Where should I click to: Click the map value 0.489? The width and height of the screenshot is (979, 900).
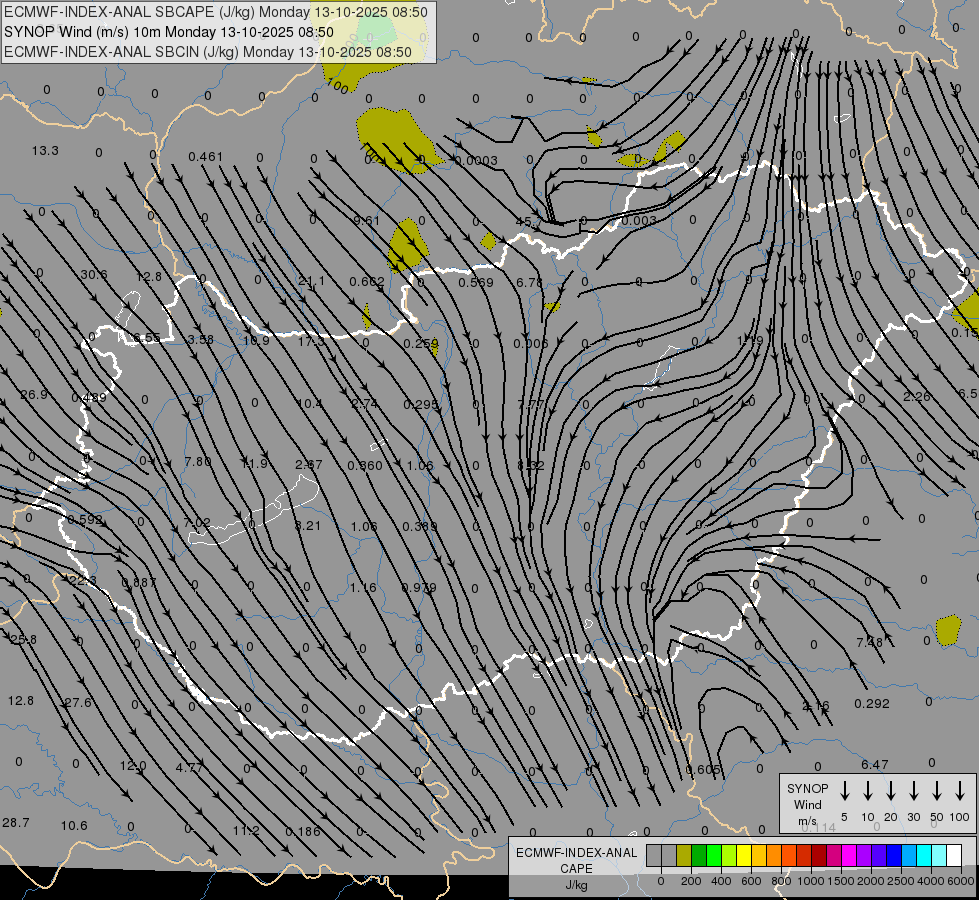point(89,398)
